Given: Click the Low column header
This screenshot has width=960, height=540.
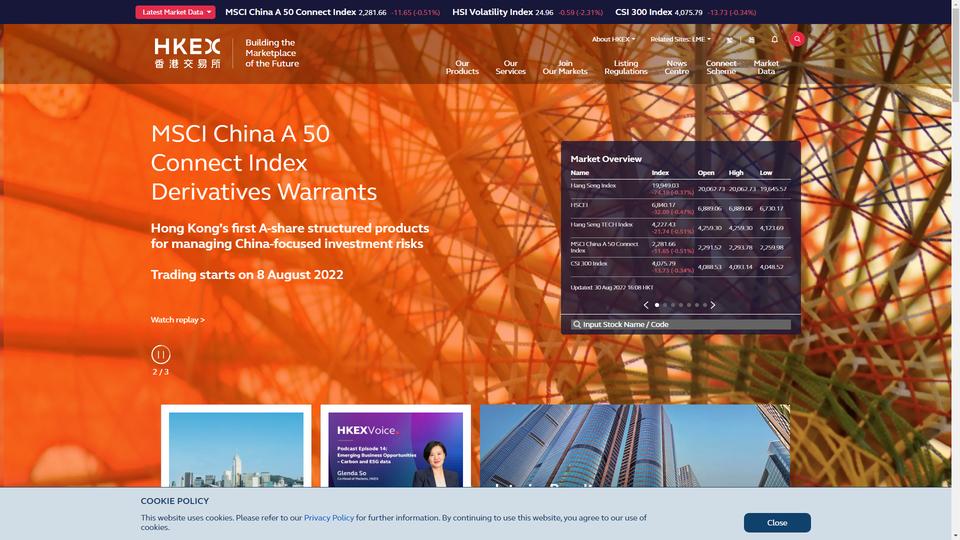Looking at the screenshot, I should tap(766, 173).
